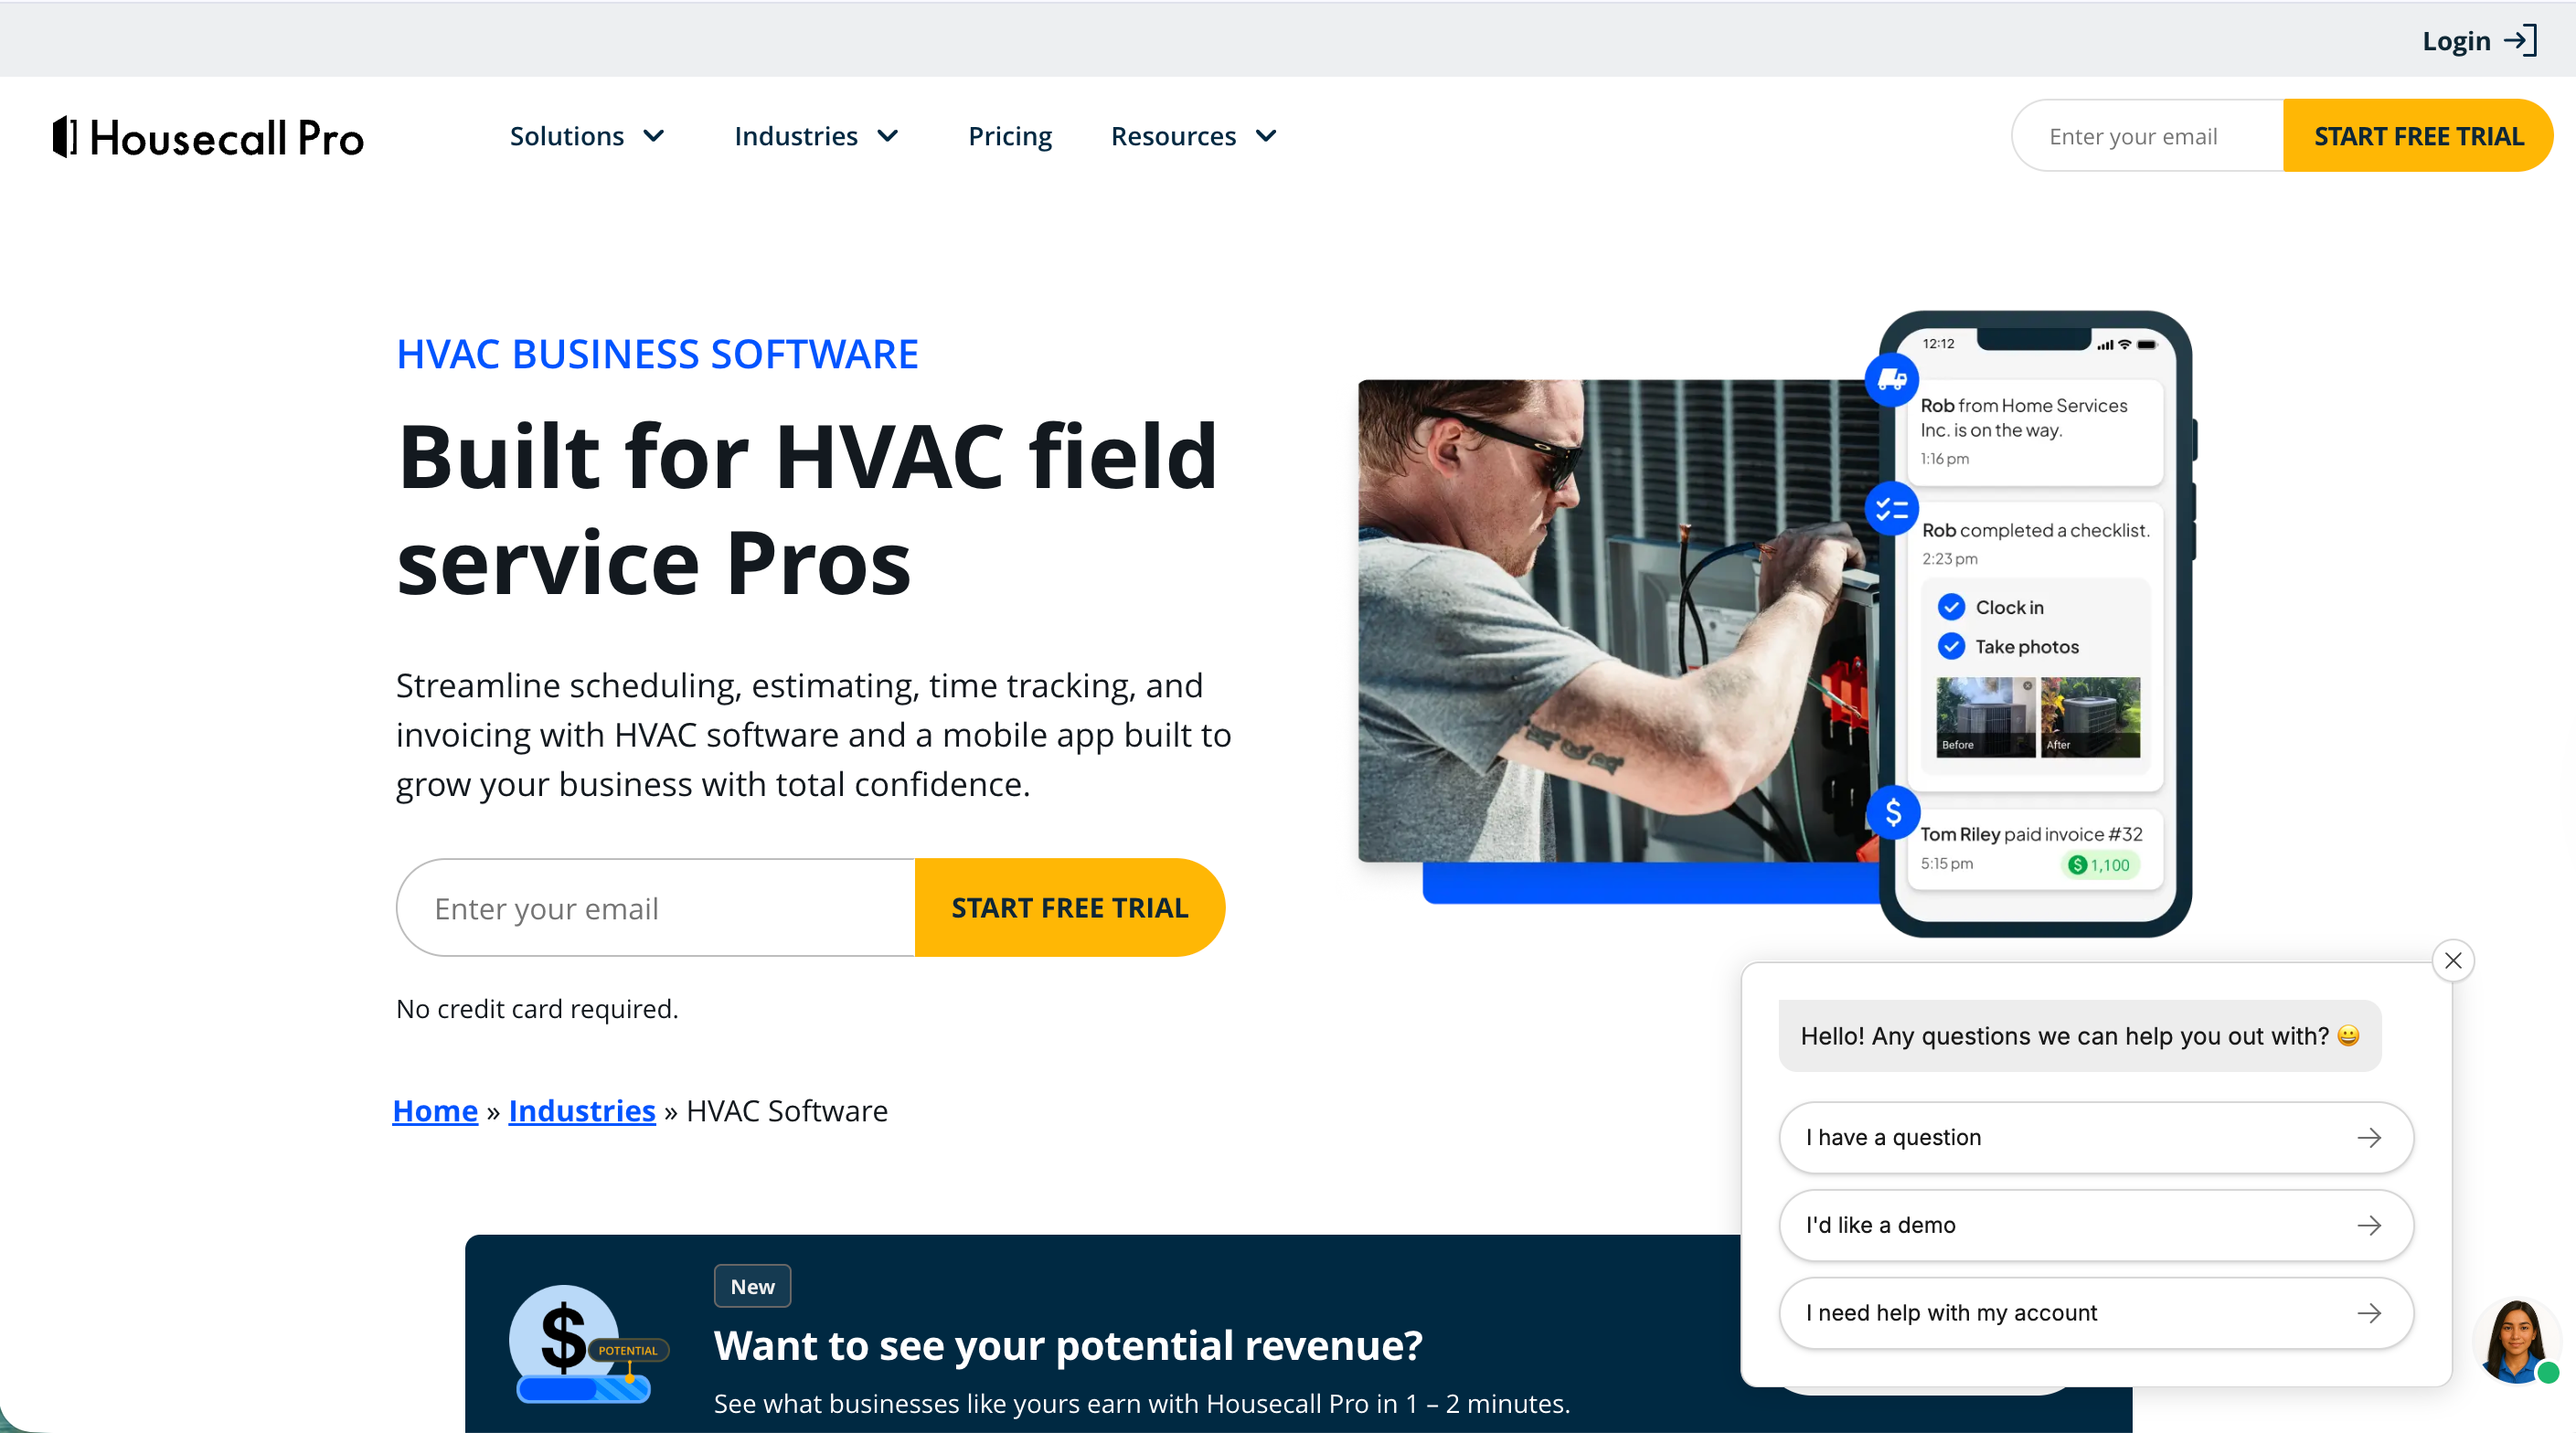Image resolution: width=2576 pixels, height=1433 pixels.
Task: Expand the Solutions dropdown
Action: pyautogui.click(x=588, y=136)
